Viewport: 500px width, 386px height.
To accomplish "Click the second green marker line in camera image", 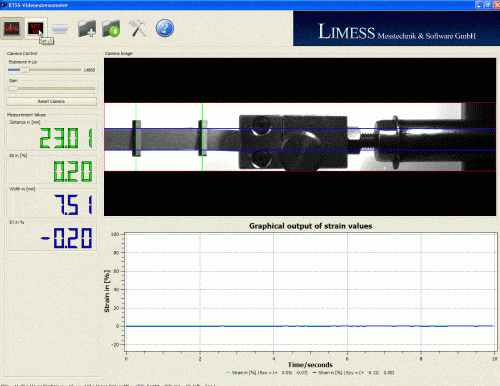I will (202, 137).
